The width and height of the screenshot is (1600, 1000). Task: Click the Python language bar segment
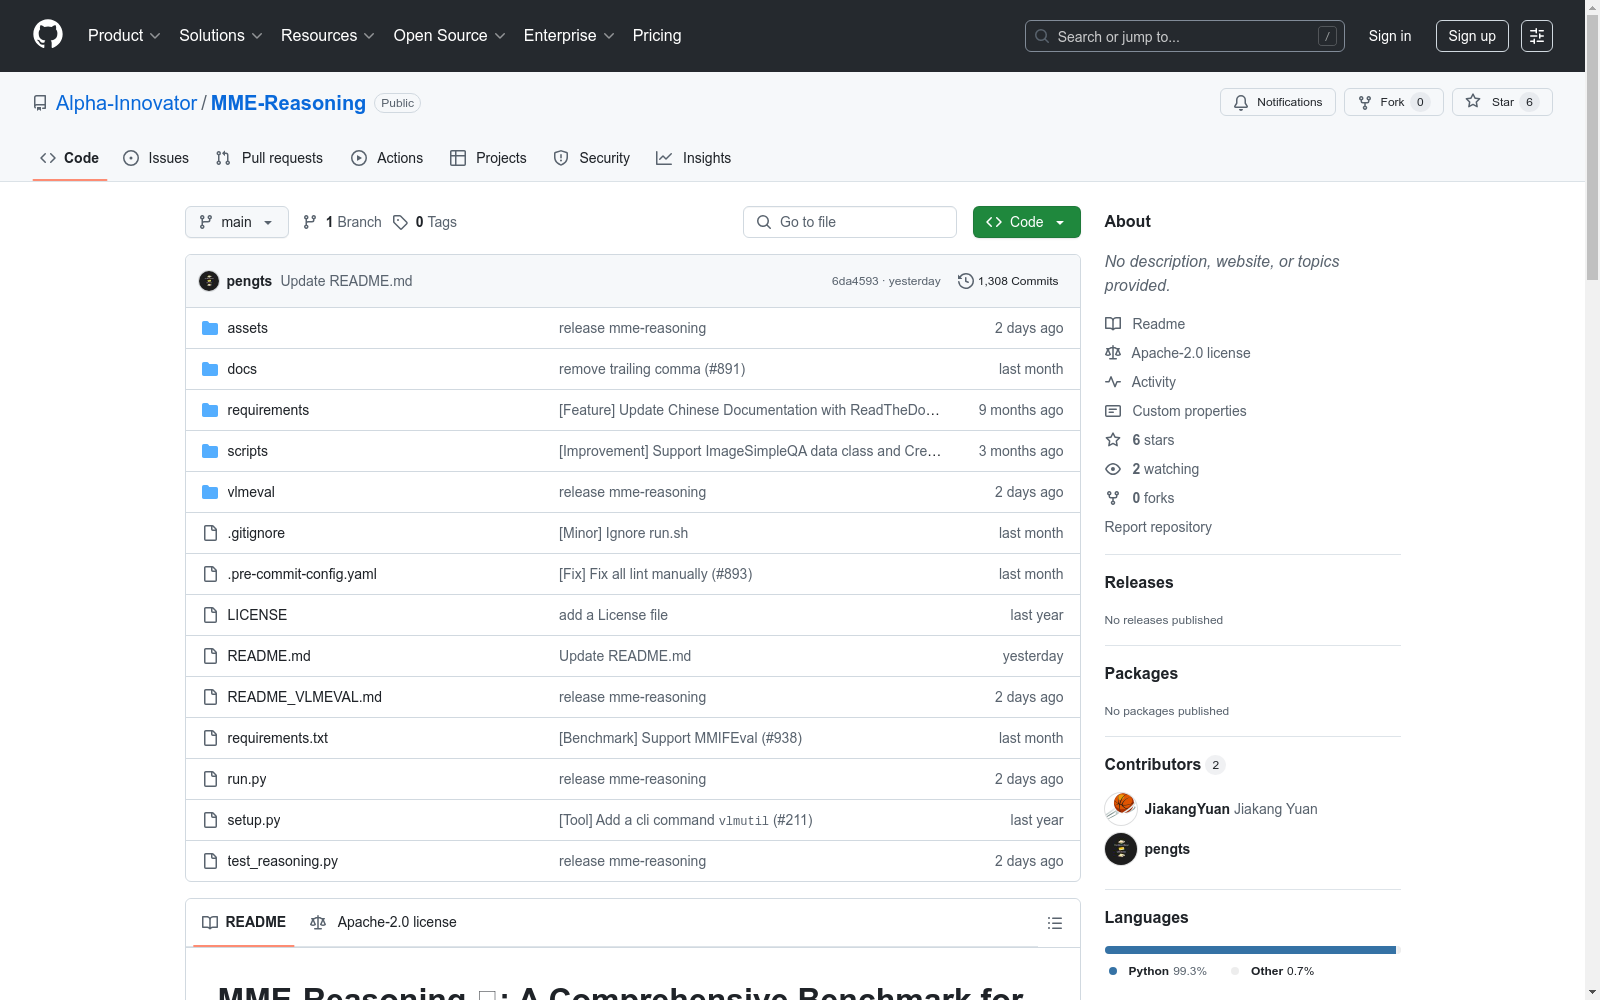1250,950
